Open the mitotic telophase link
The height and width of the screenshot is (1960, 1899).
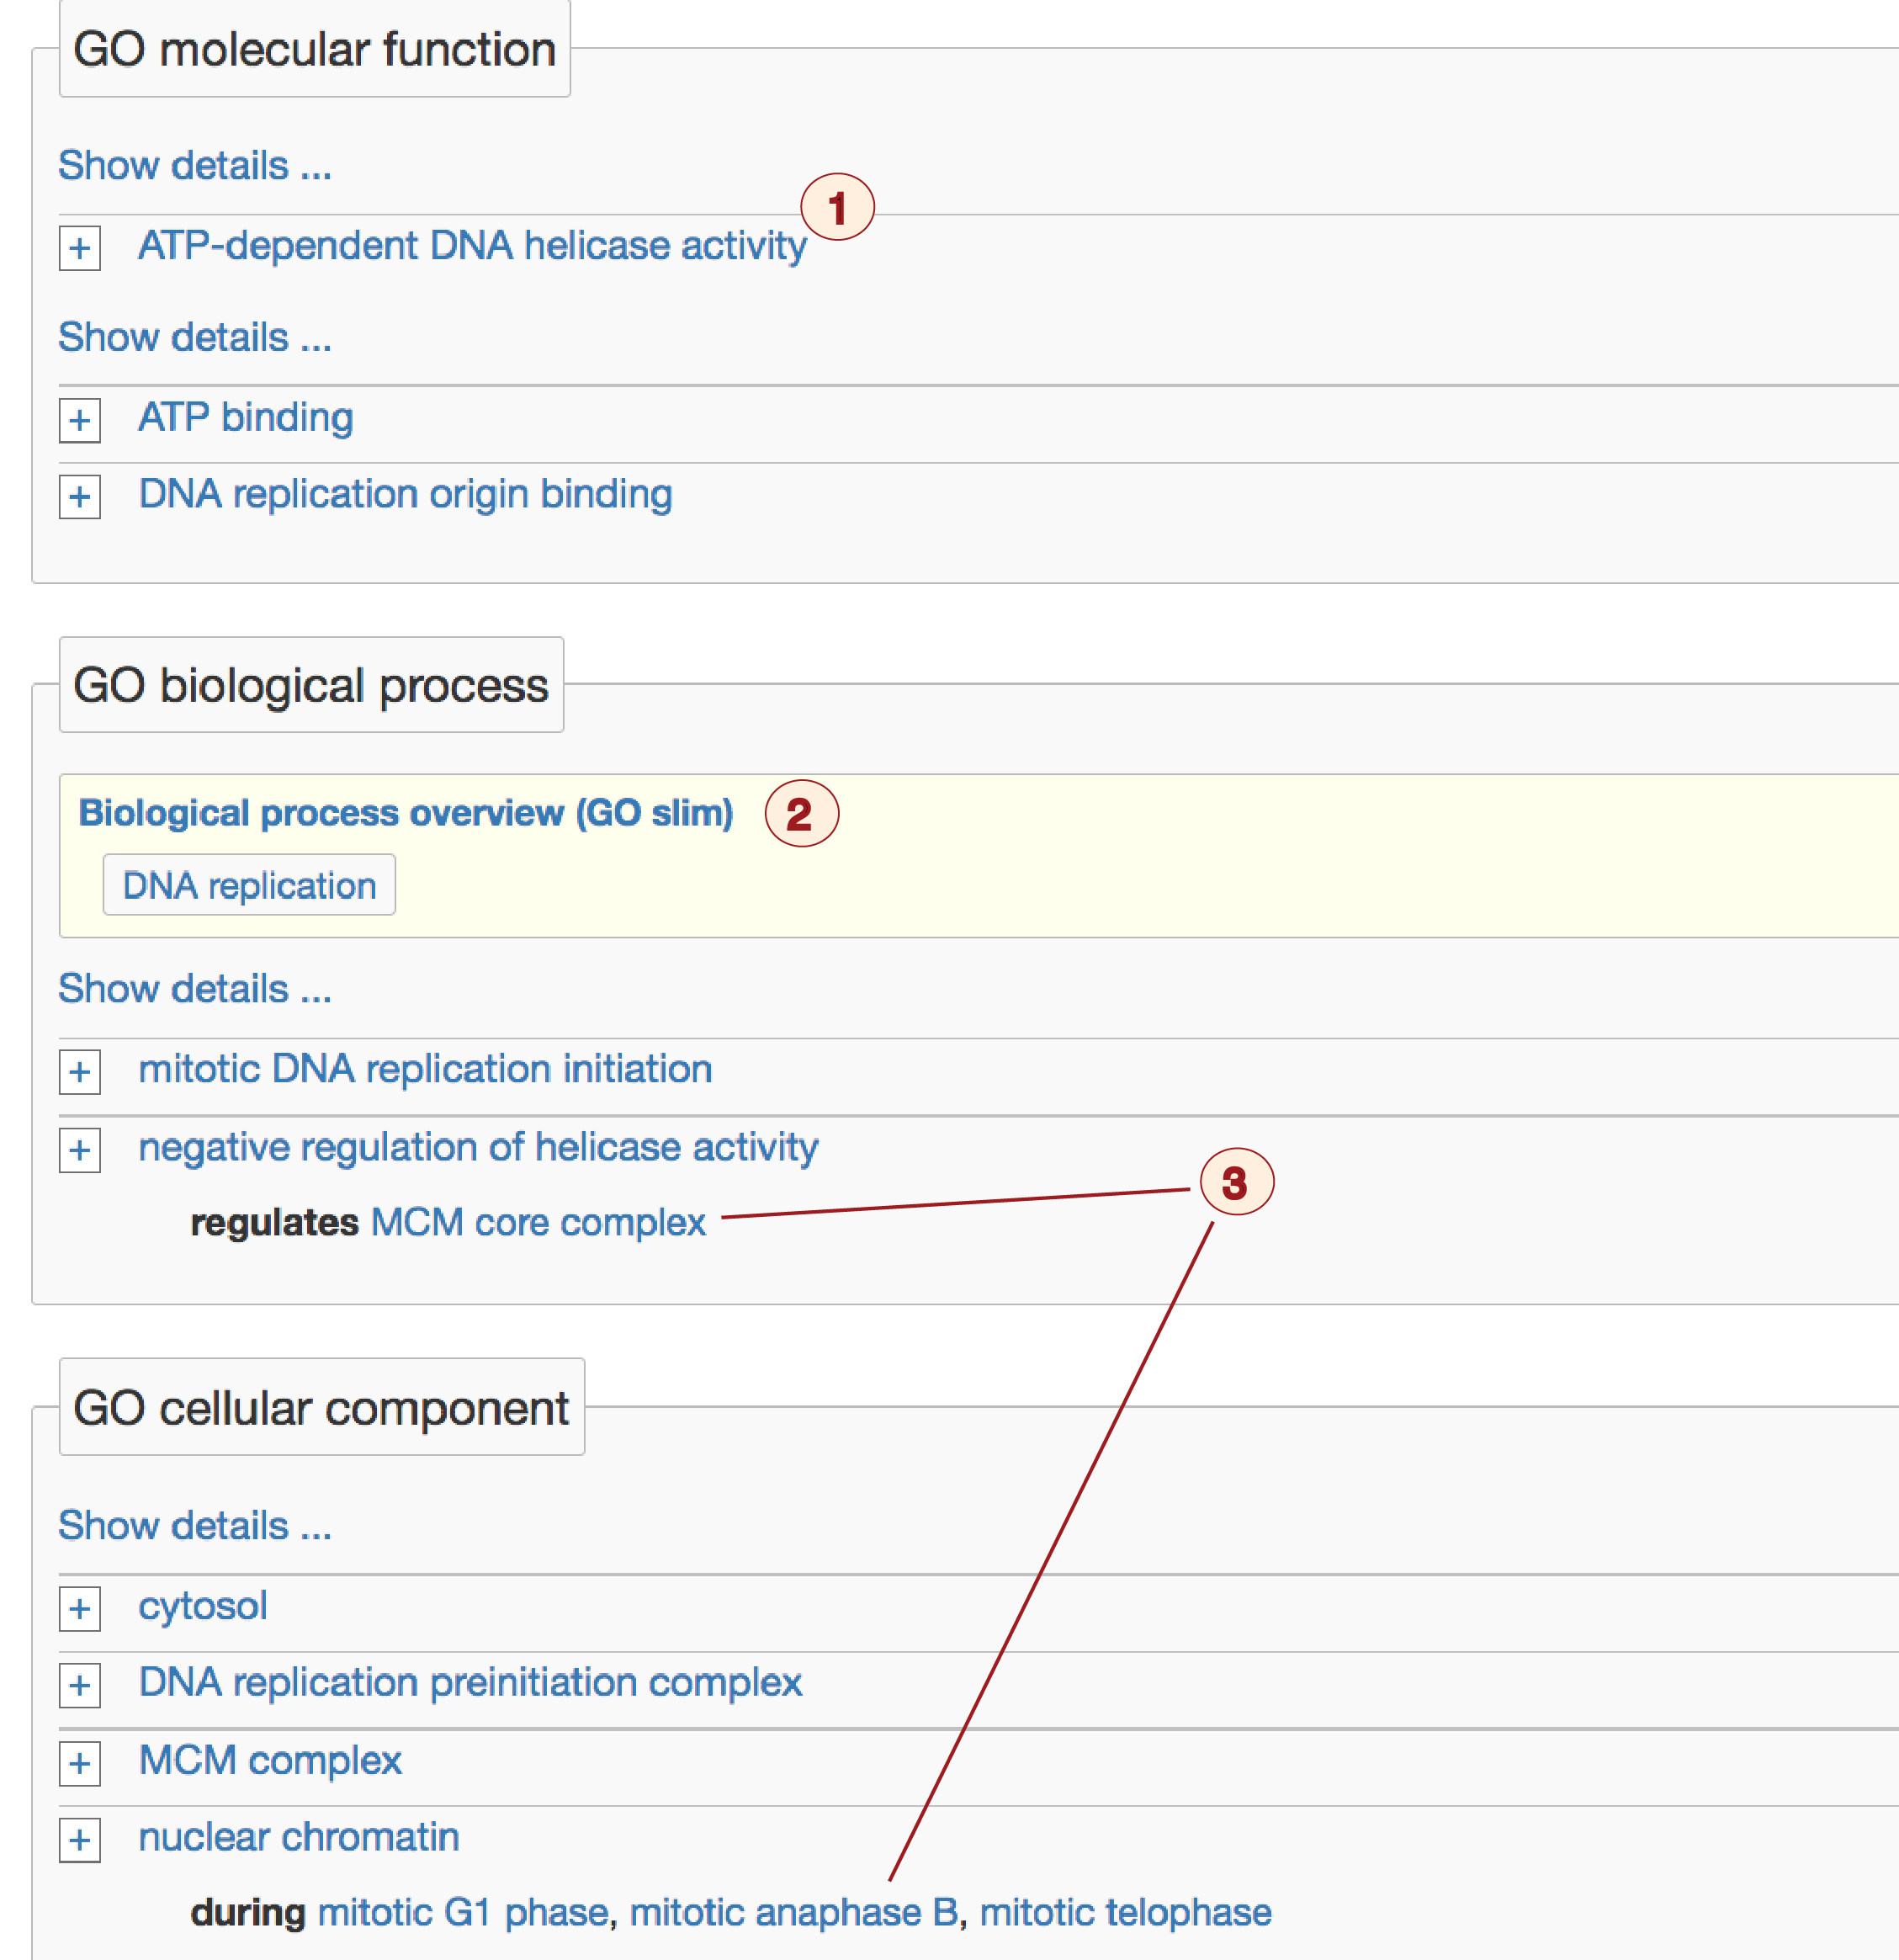click(1125, 1912)
